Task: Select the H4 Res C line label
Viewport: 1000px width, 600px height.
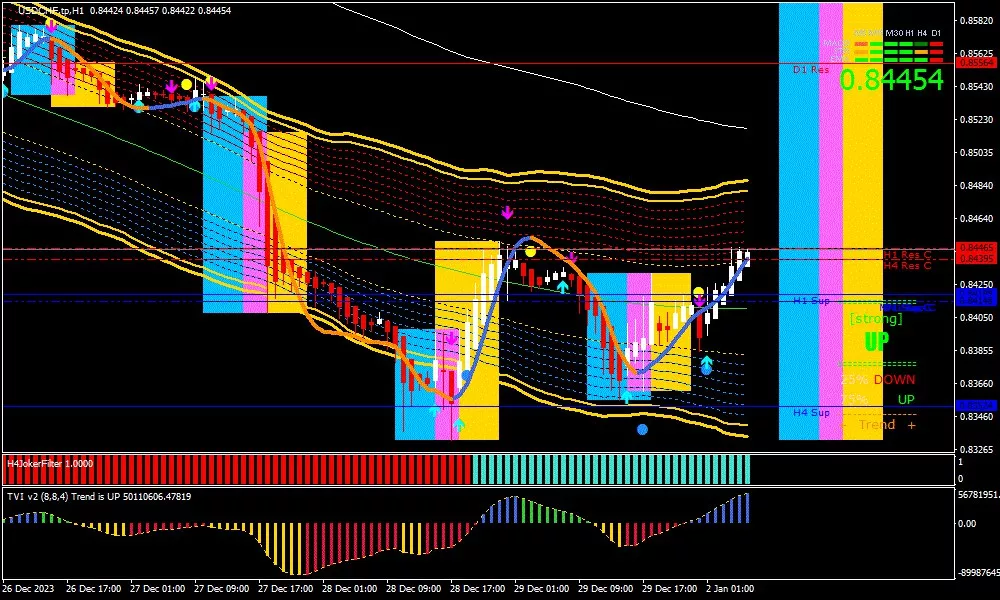Action: pos(907,265)
